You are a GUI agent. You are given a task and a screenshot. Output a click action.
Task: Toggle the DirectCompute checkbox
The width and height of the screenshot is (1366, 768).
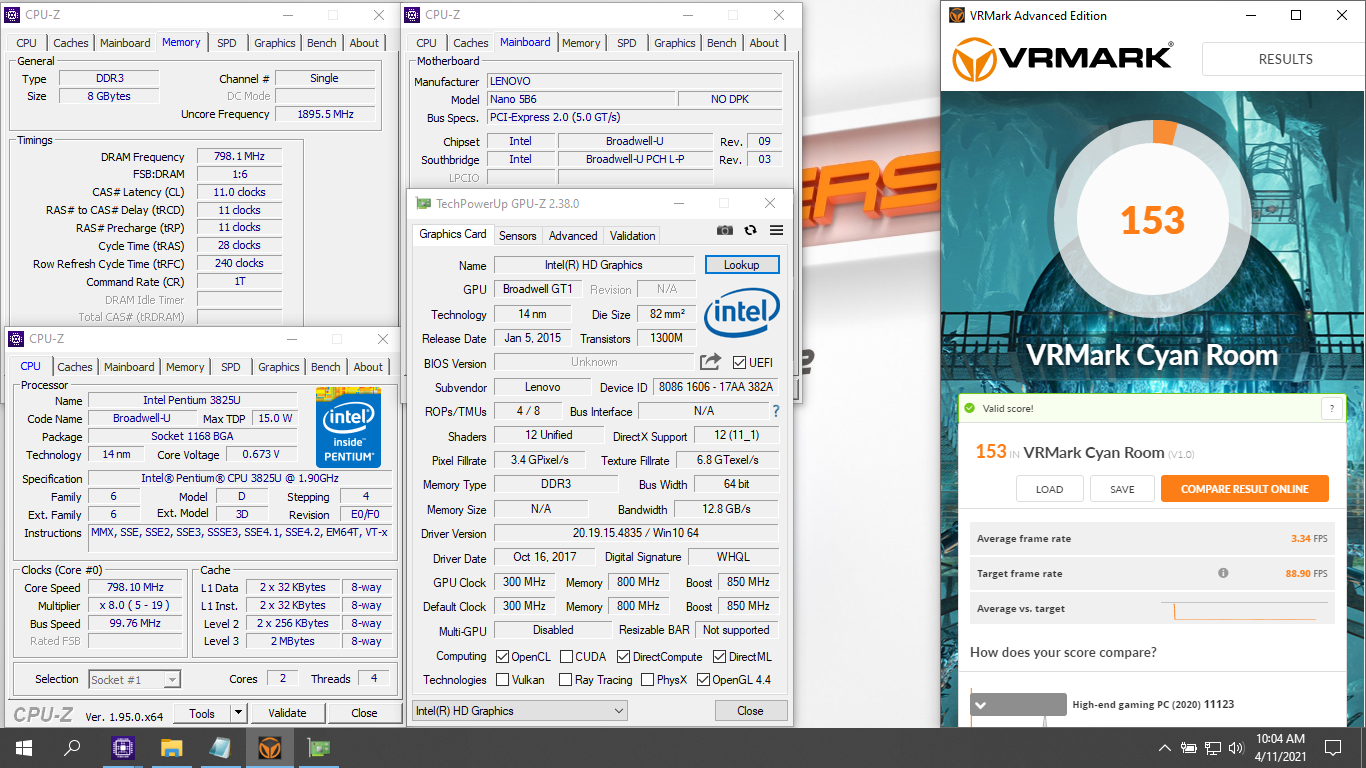(623, 657)
